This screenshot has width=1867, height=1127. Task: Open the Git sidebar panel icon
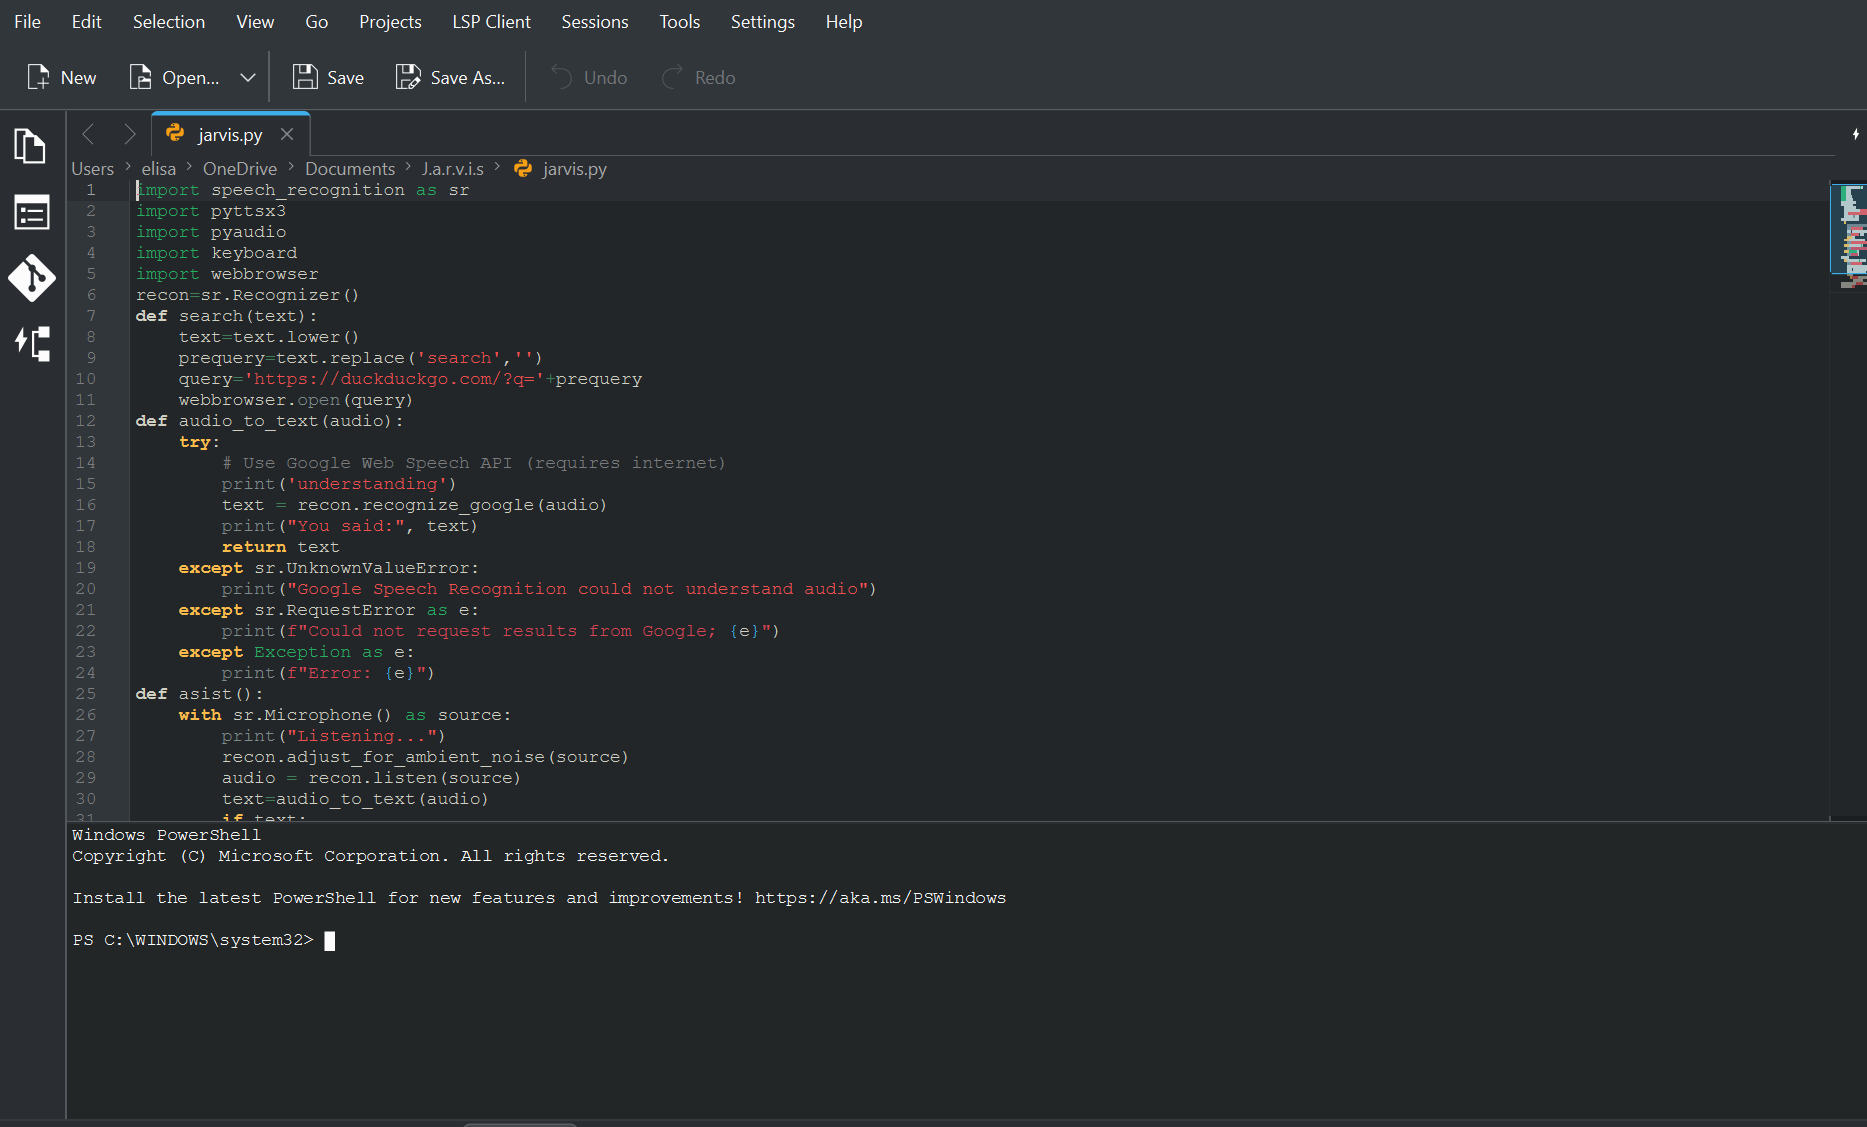point(31,278)
